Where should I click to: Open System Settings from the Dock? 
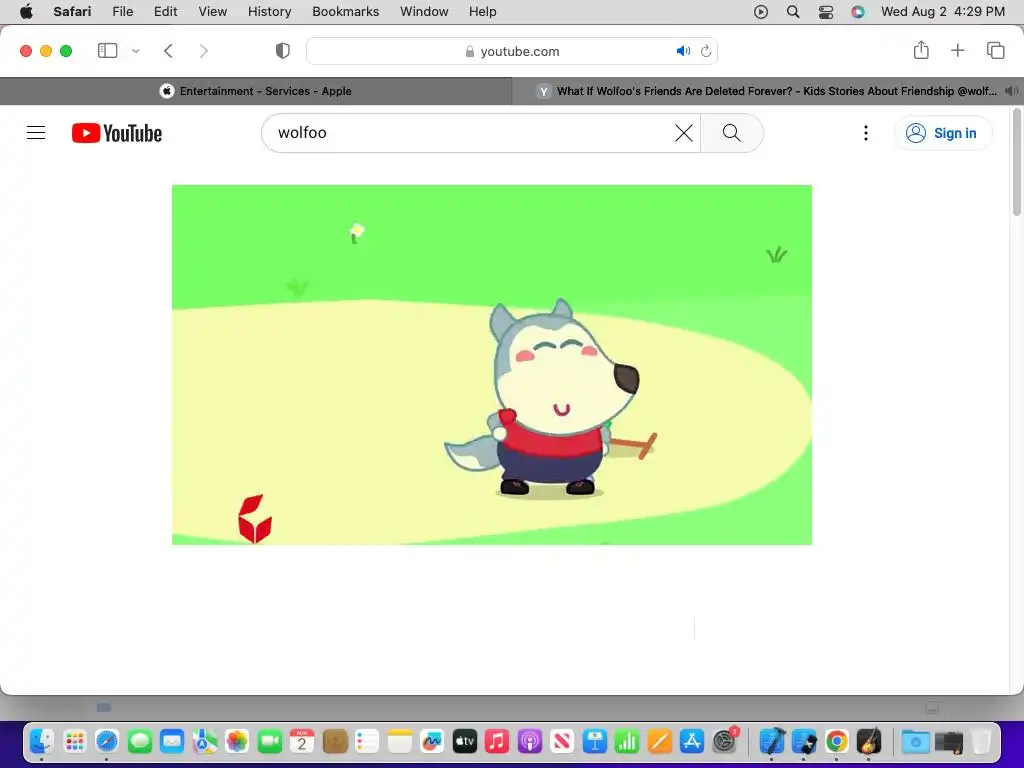pyautogui.click(x=725, y=742)
